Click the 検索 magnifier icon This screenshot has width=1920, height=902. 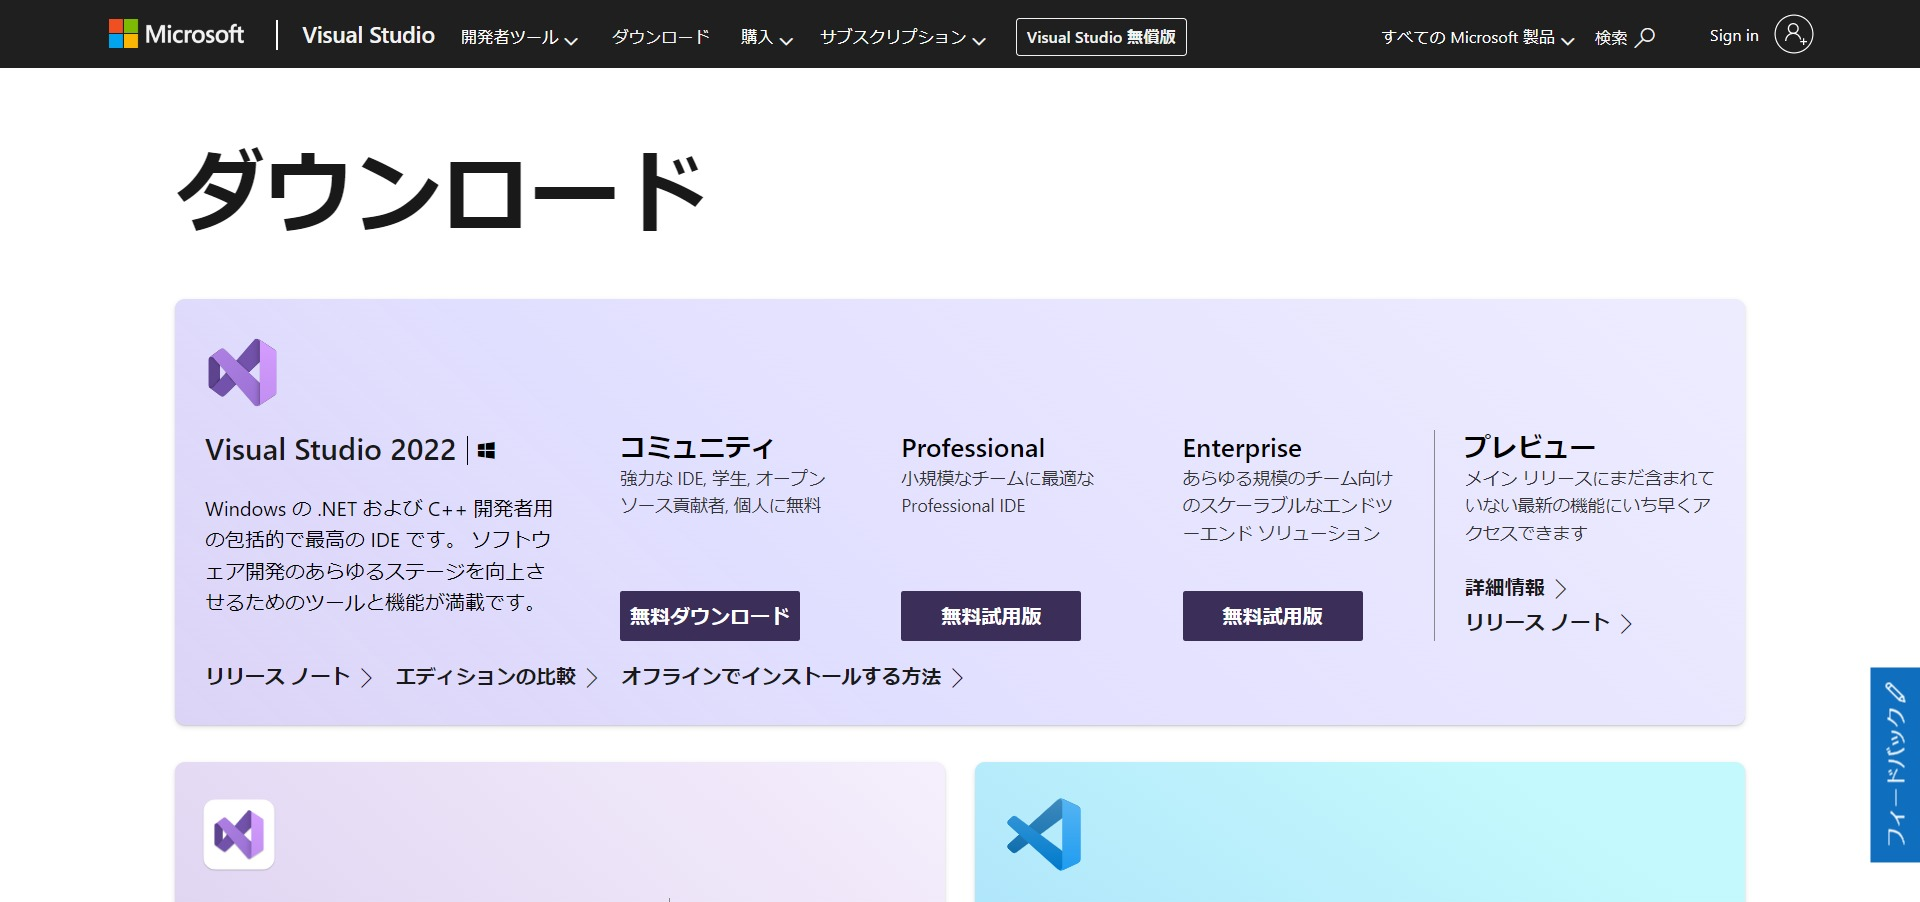(1645, 37)
